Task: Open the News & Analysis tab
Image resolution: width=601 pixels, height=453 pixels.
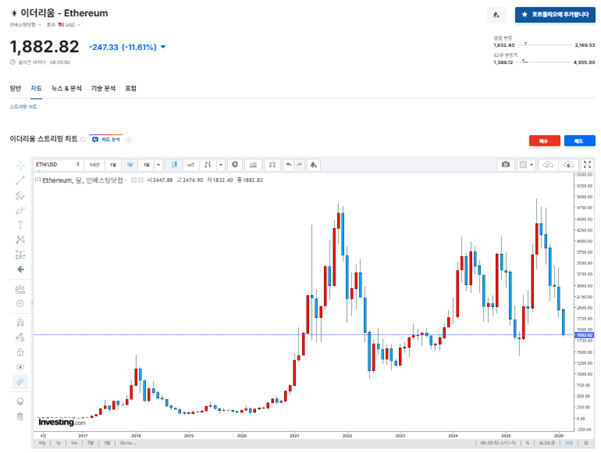Action: click(67, 89)
